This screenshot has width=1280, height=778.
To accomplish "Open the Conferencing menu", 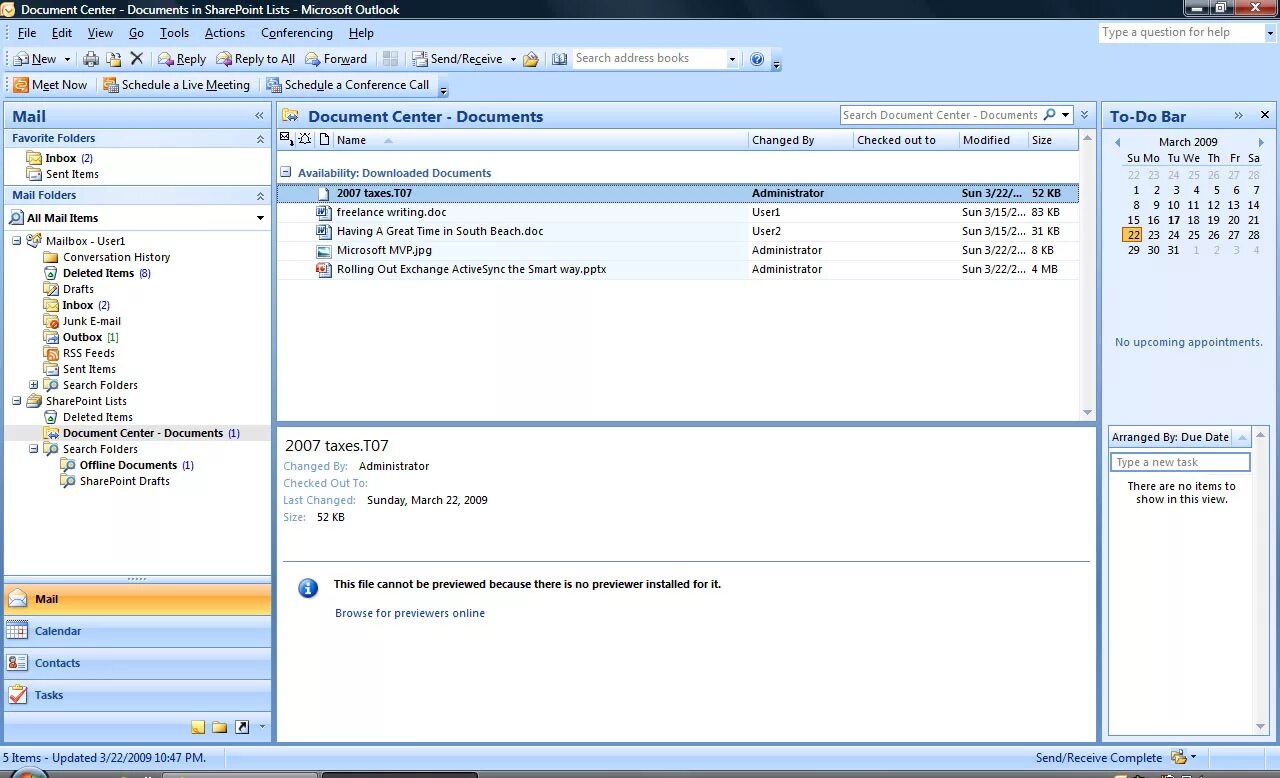I will (297, 33).
